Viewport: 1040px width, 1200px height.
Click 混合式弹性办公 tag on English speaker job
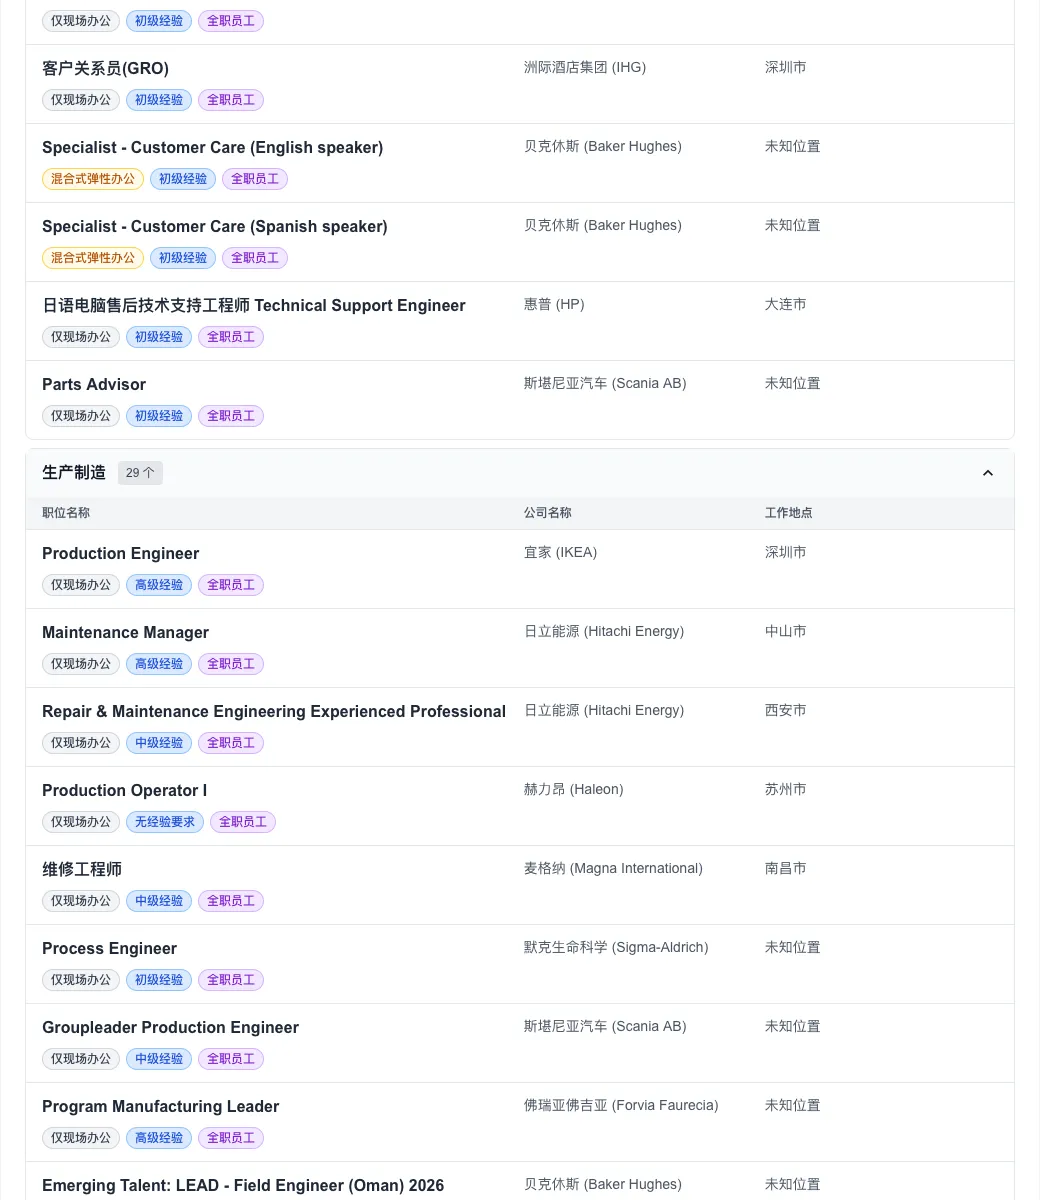click(x=93, y=179)
